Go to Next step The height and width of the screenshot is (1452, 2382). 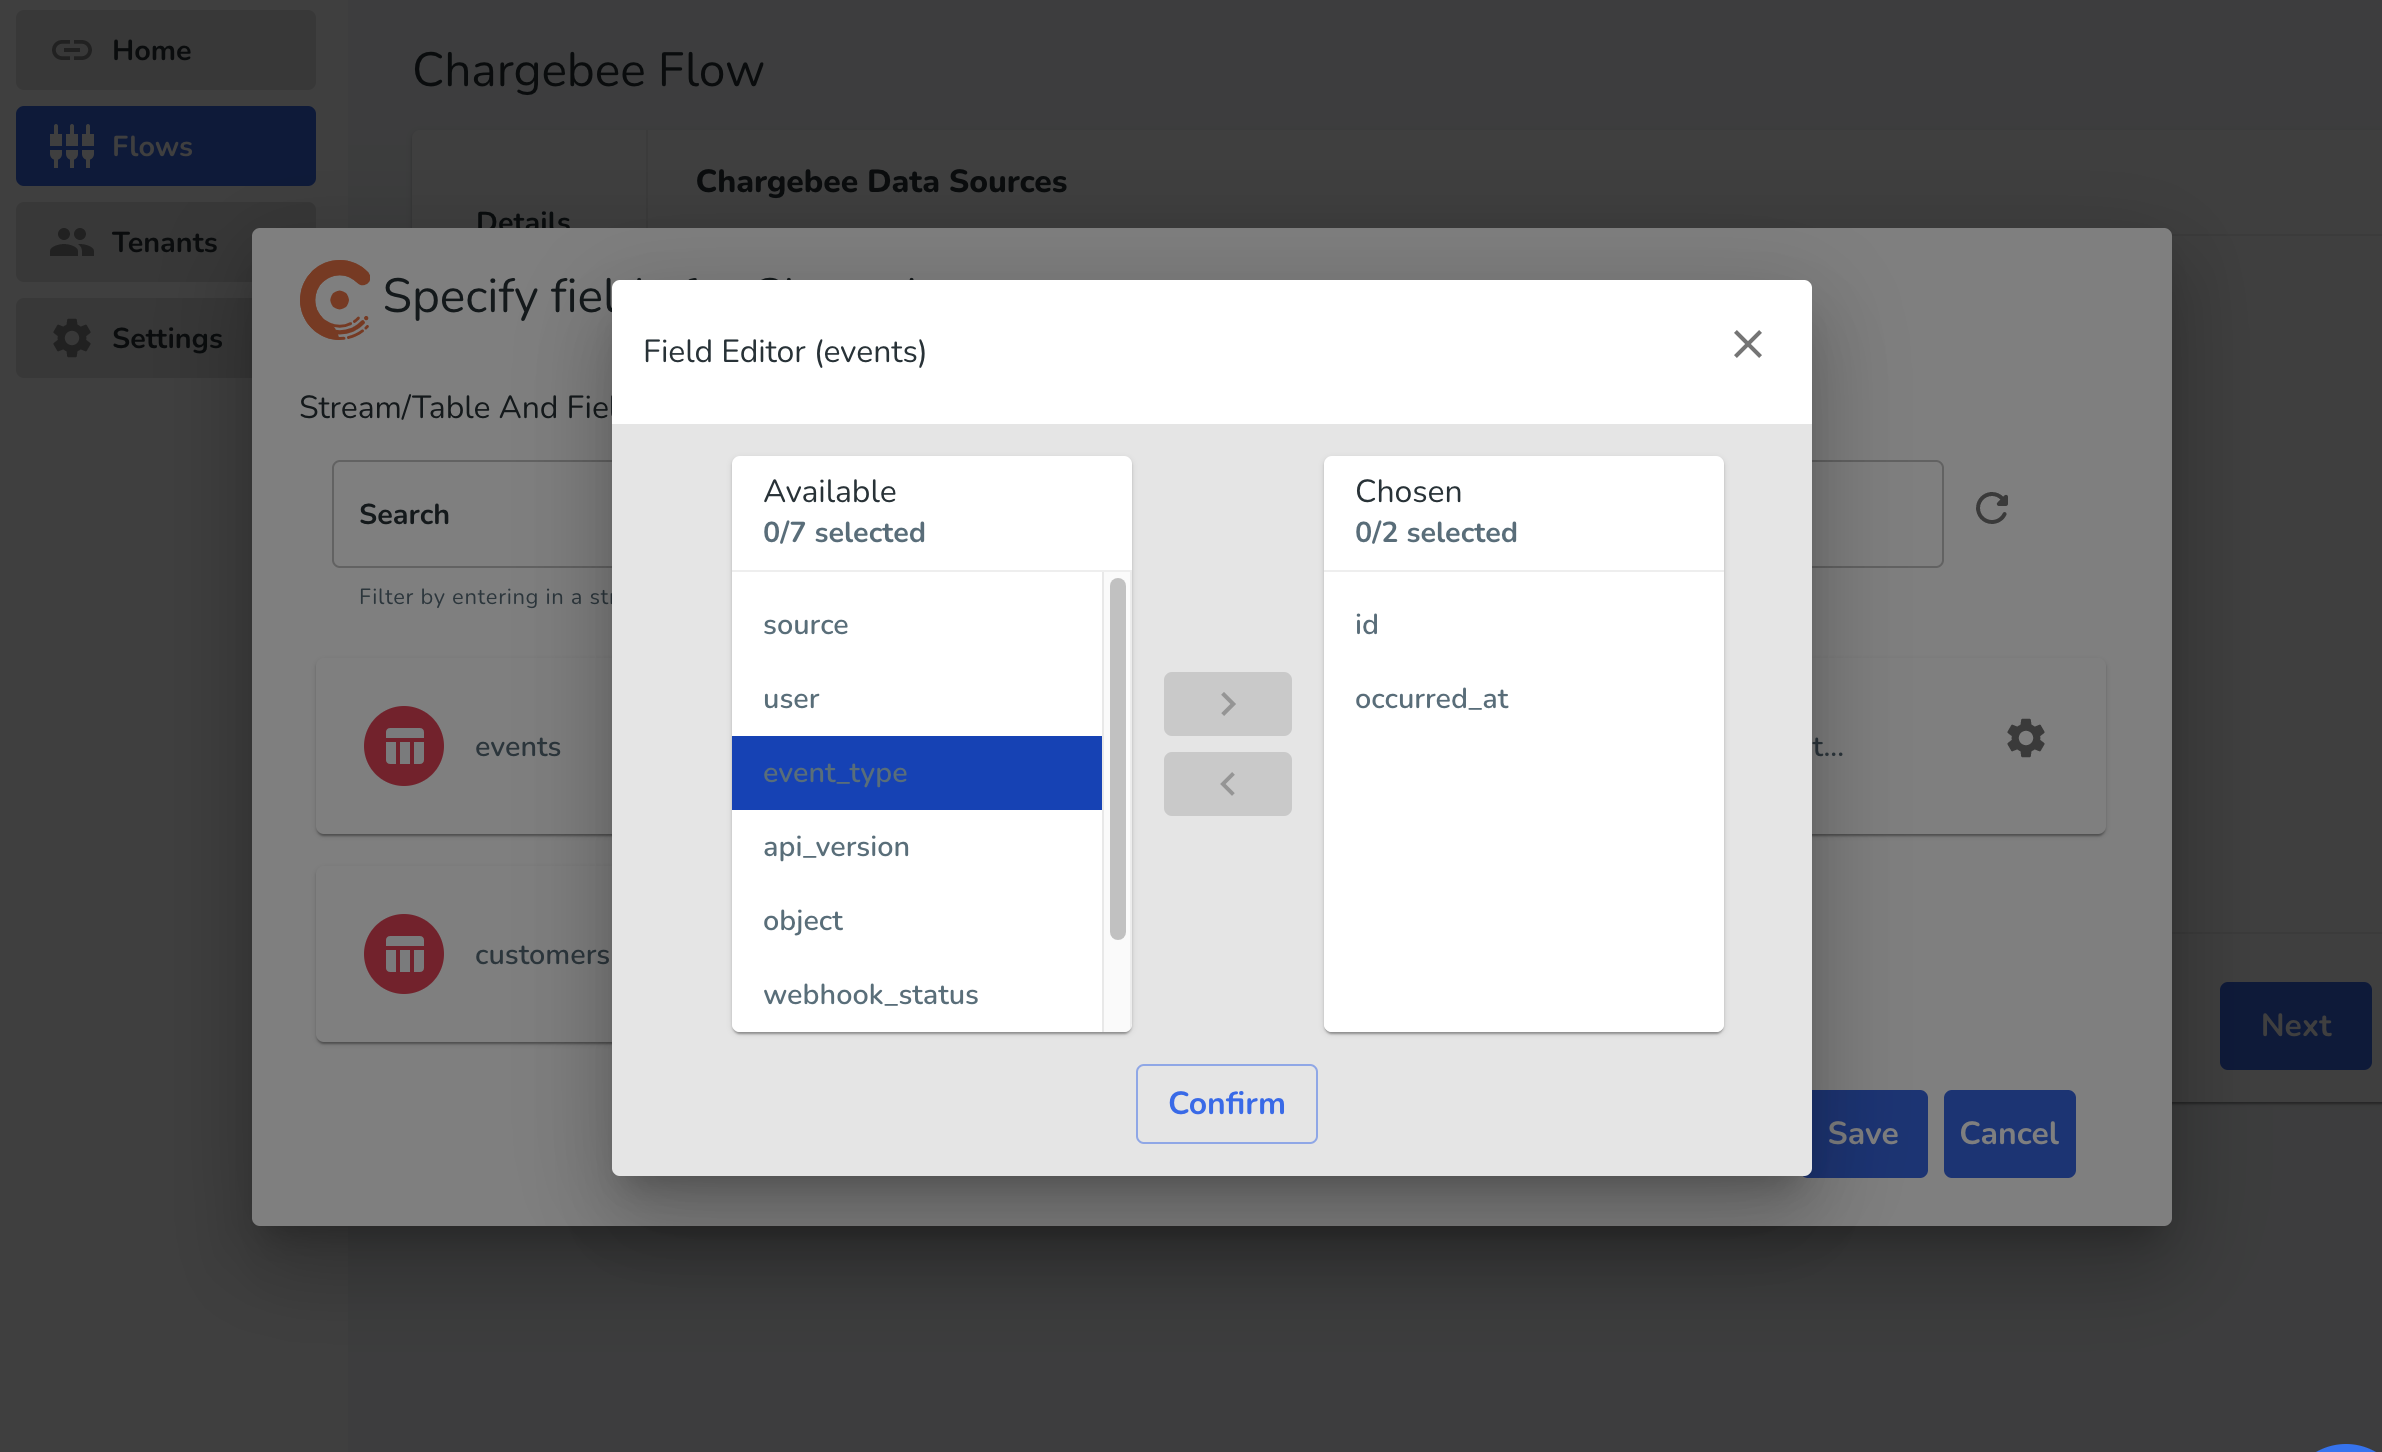pos(2295,1025)
